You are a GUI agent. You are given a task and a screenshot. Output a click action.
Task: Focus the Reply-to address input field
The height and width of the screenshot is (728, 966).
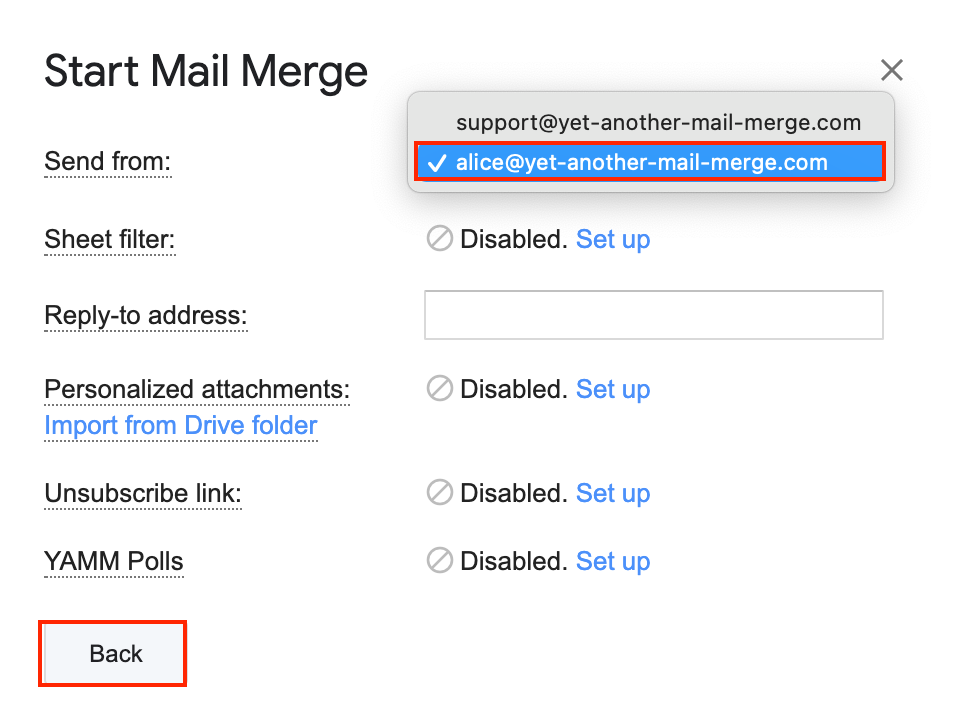click(x=653, y=315)
